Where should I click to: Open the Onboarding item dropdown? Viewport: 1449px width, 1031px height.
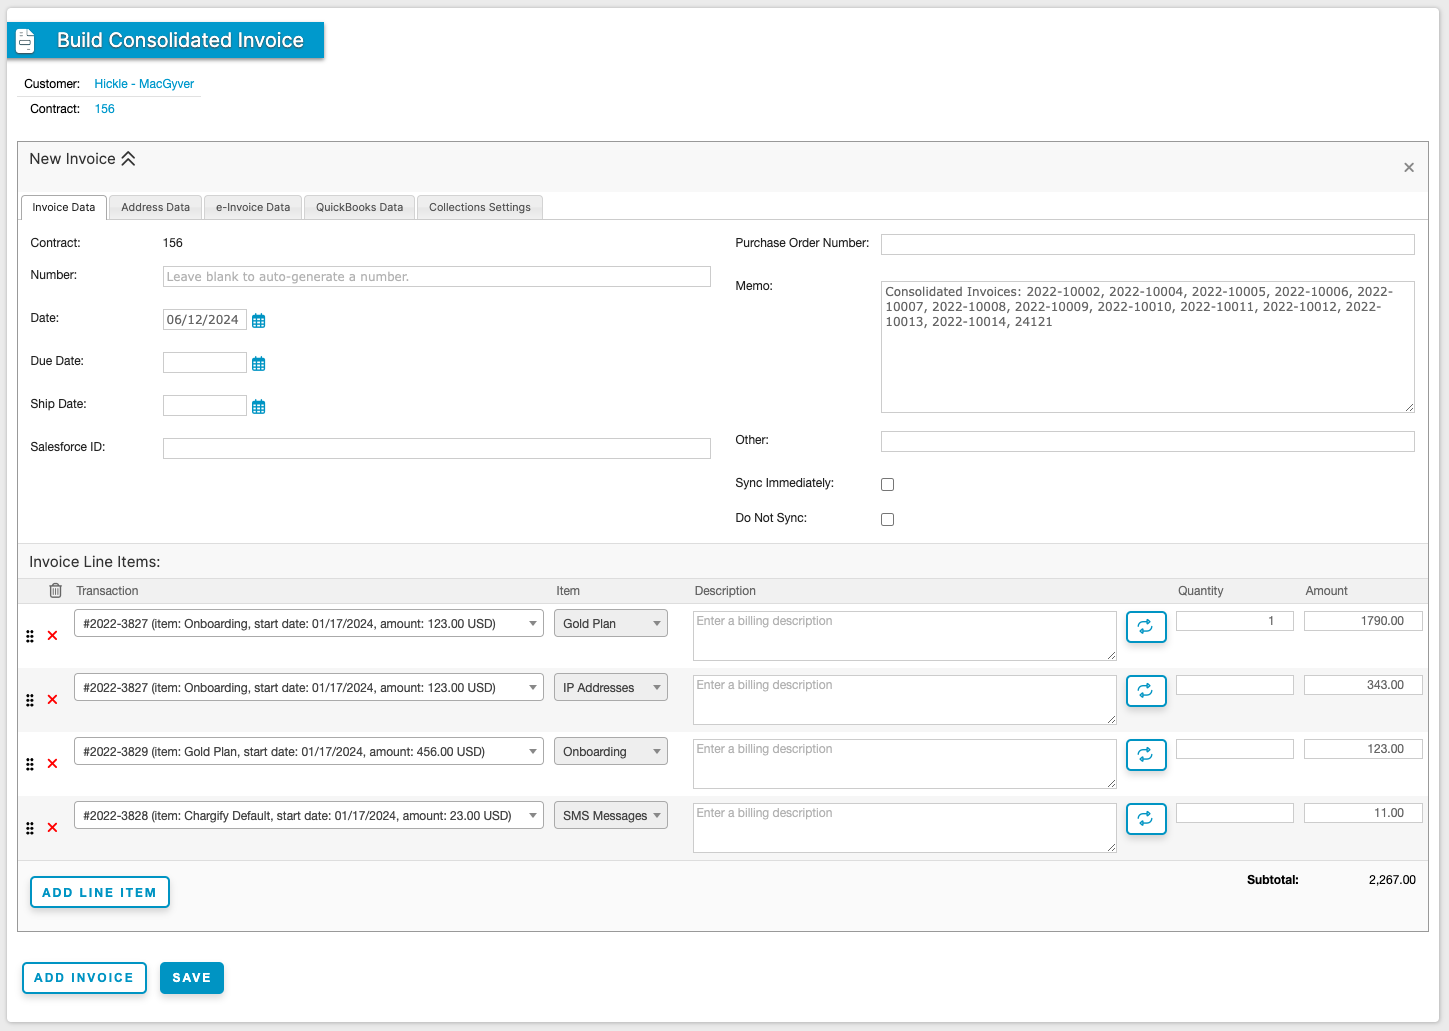(611, 752)
